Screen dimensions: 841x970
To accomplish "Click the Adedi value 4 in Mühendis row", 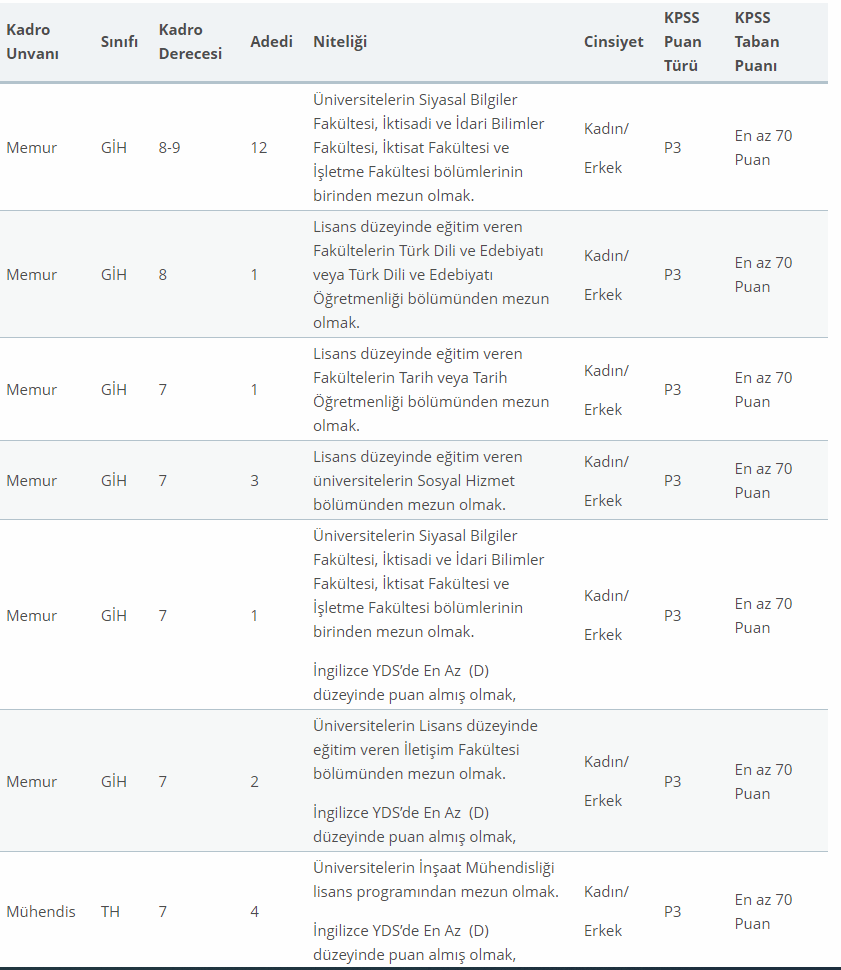I will 254,911.
